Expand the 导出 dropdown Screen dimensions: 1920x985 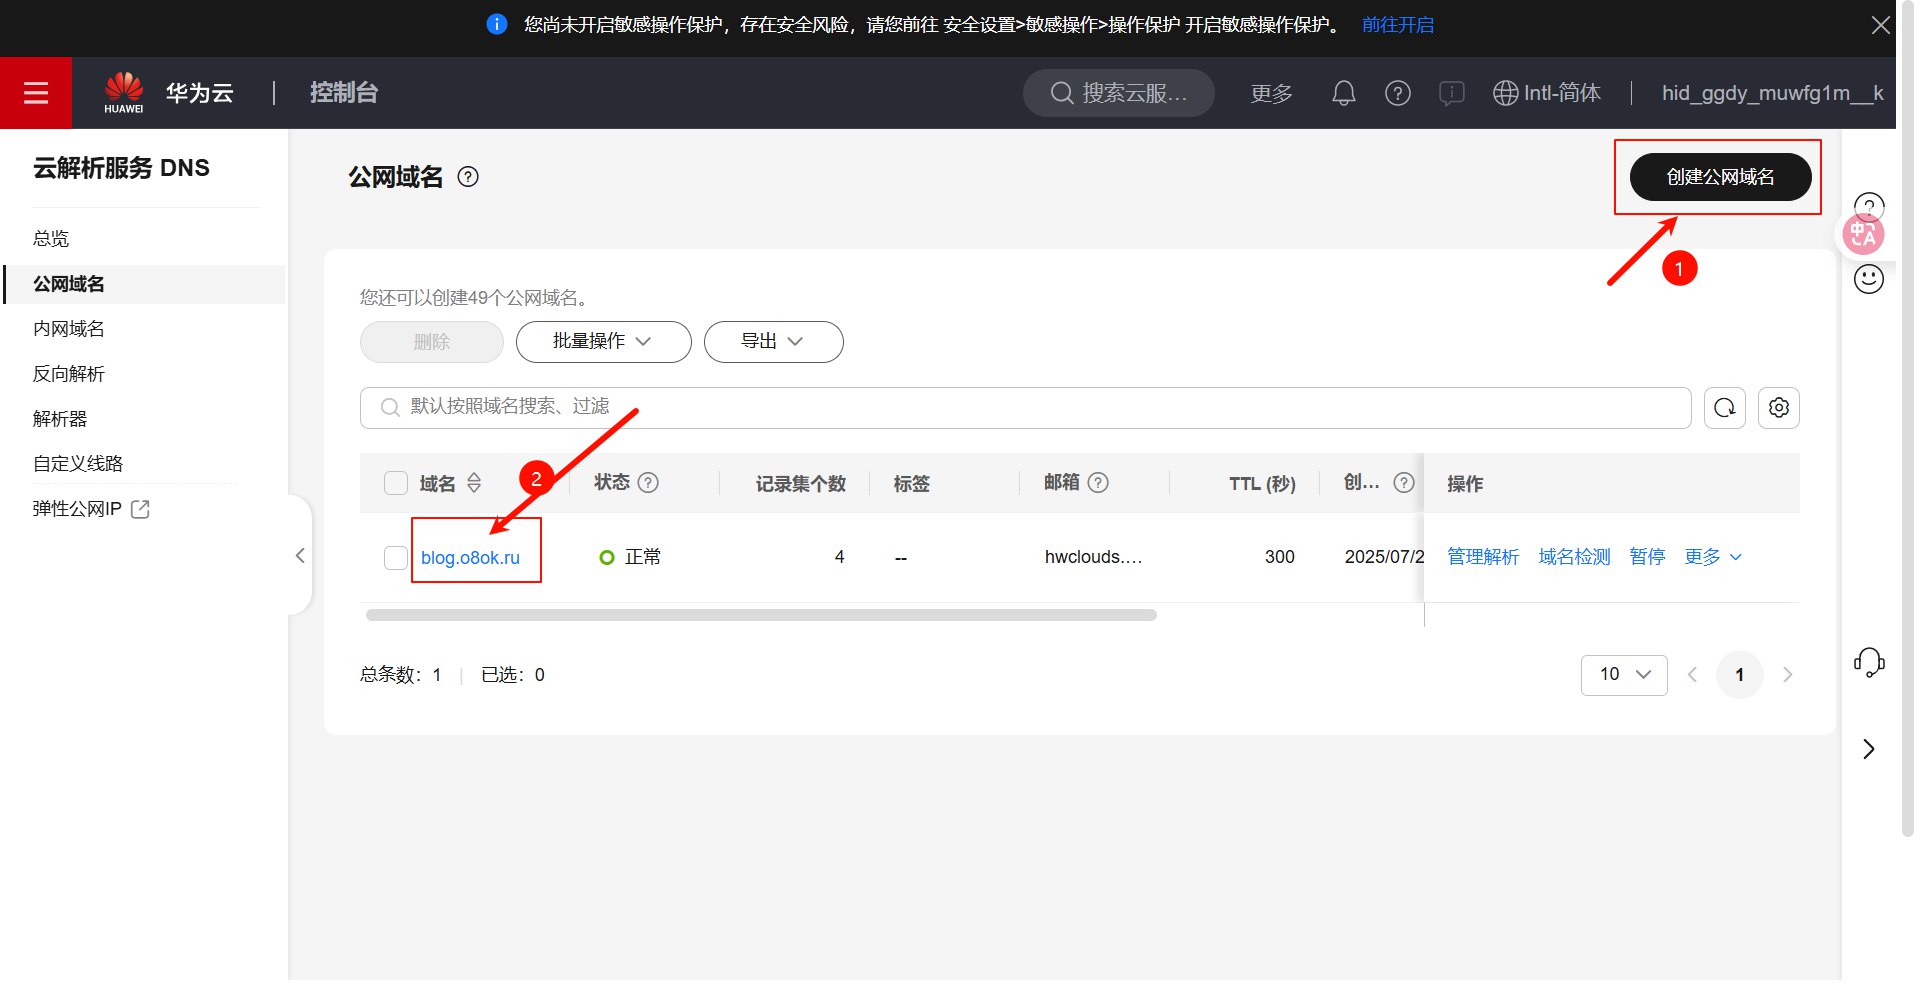coord(773,342)
